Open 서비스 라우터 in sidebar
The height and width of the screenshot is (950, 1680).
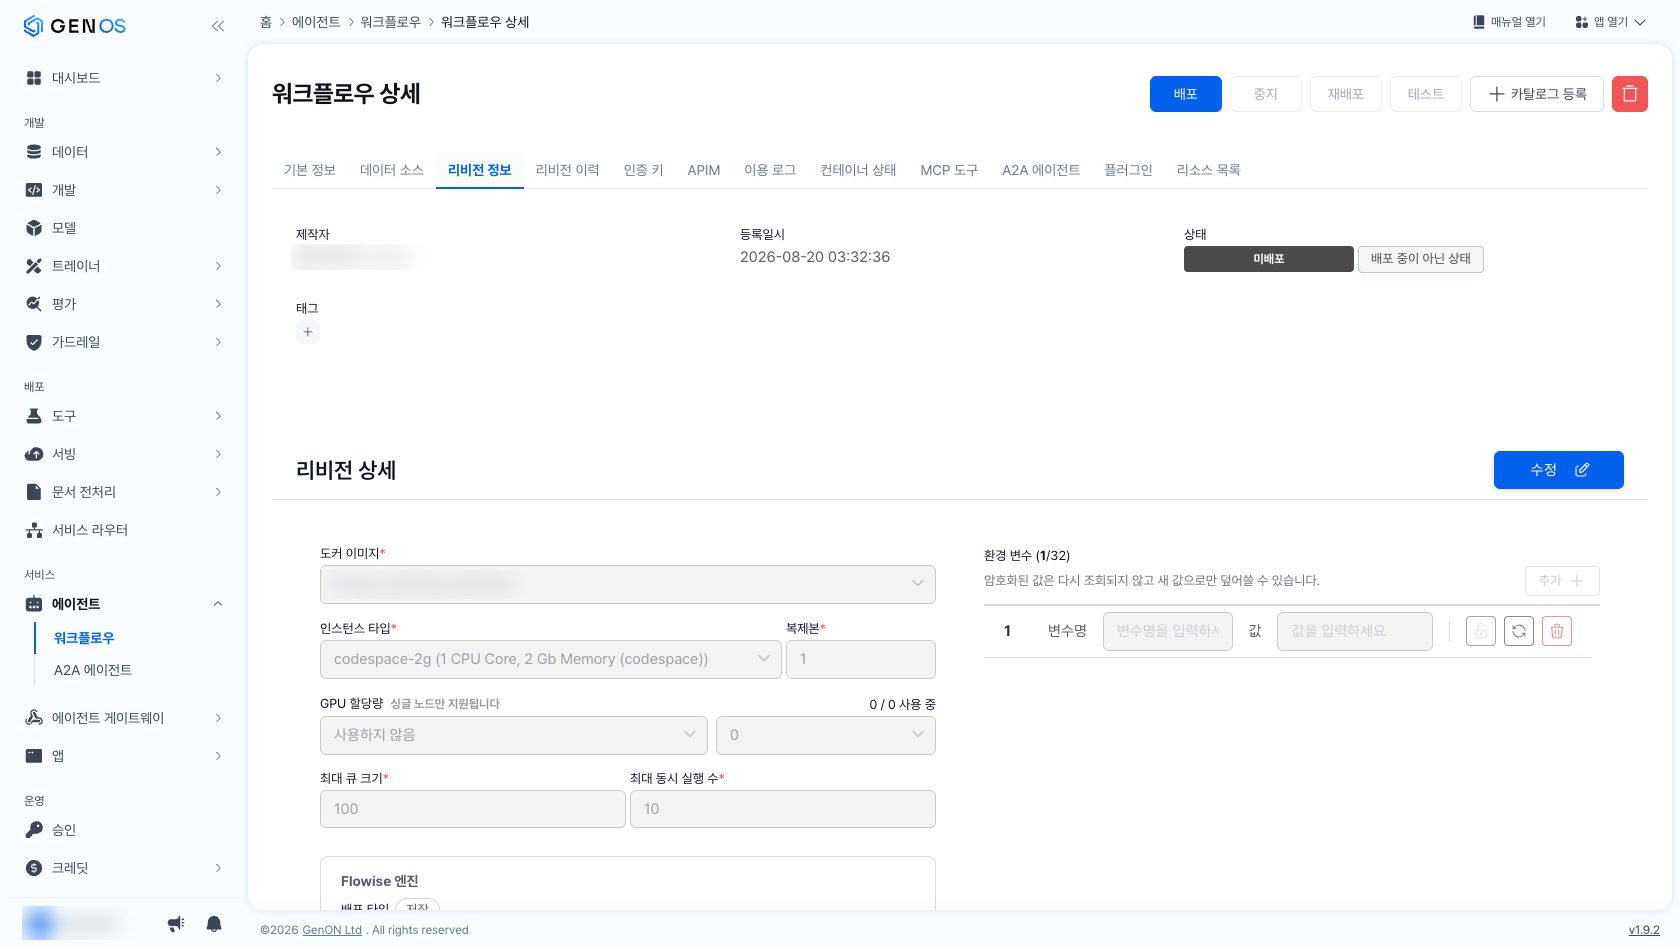click(124, 530)
